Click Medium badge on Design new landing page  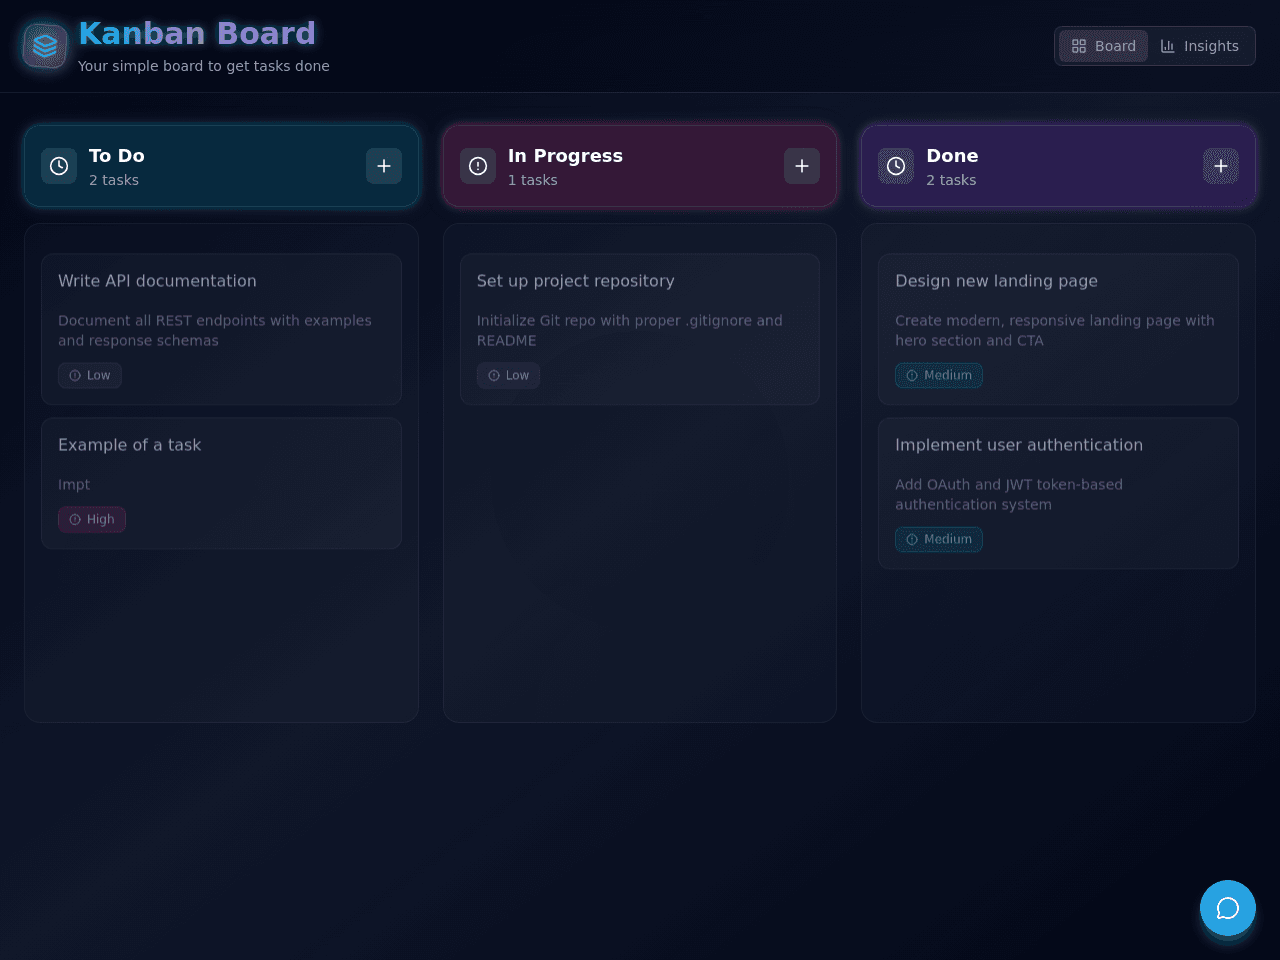pyautogui.click(x=939, y=376)
